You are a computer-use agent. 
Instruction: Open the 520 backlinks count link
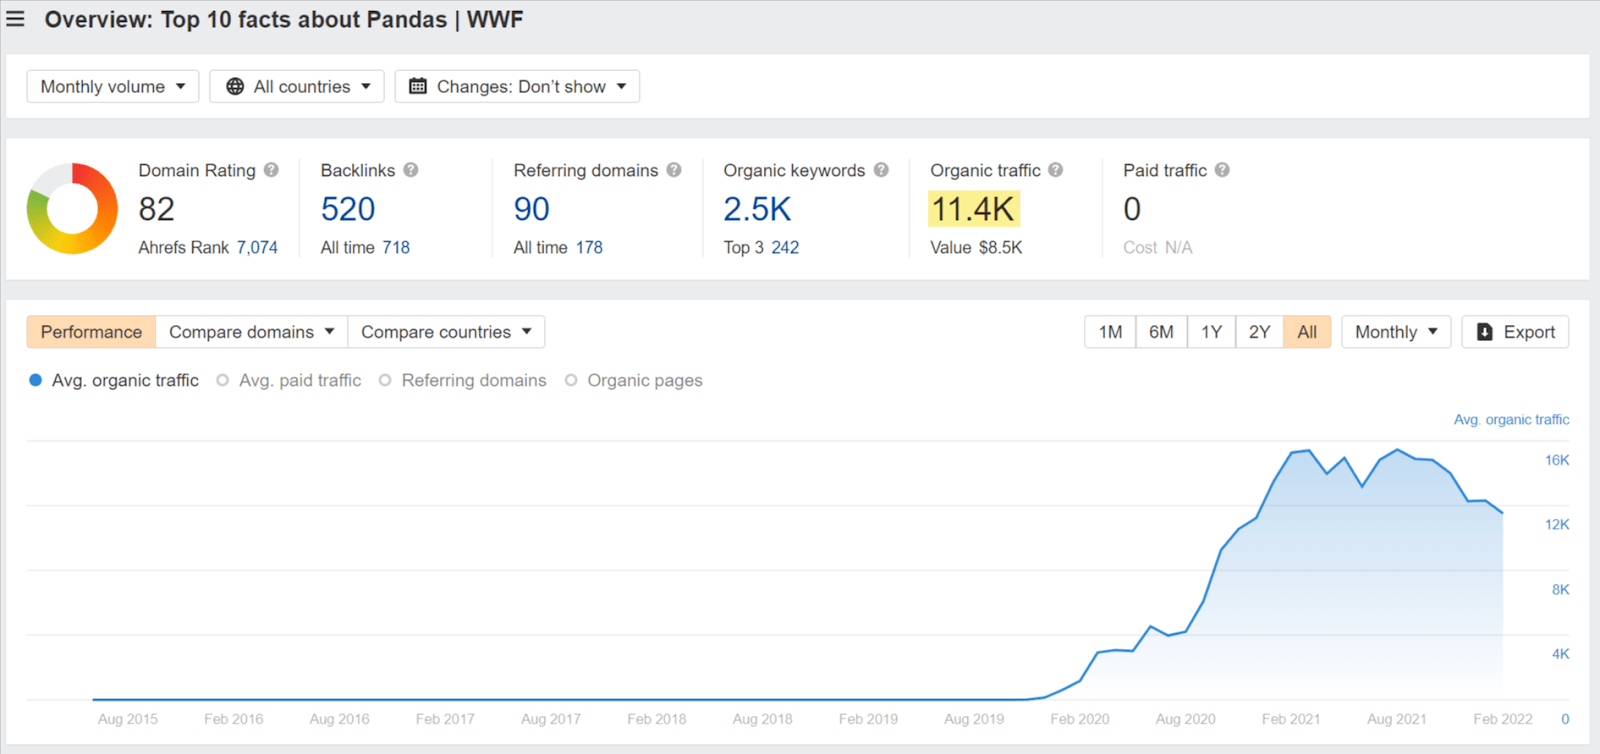click(348, 209)
